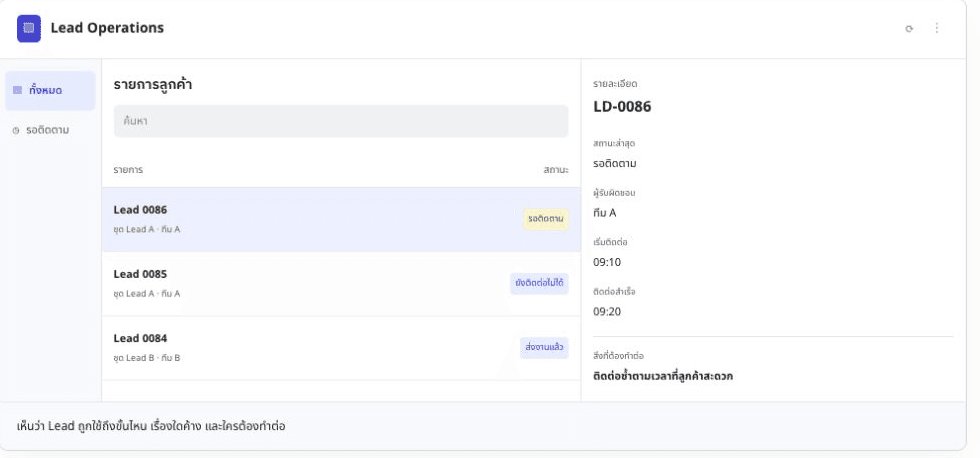This screenshot has width=980, height=458.
Task: Click the ทีม A value in details
Action: point(604,213)
